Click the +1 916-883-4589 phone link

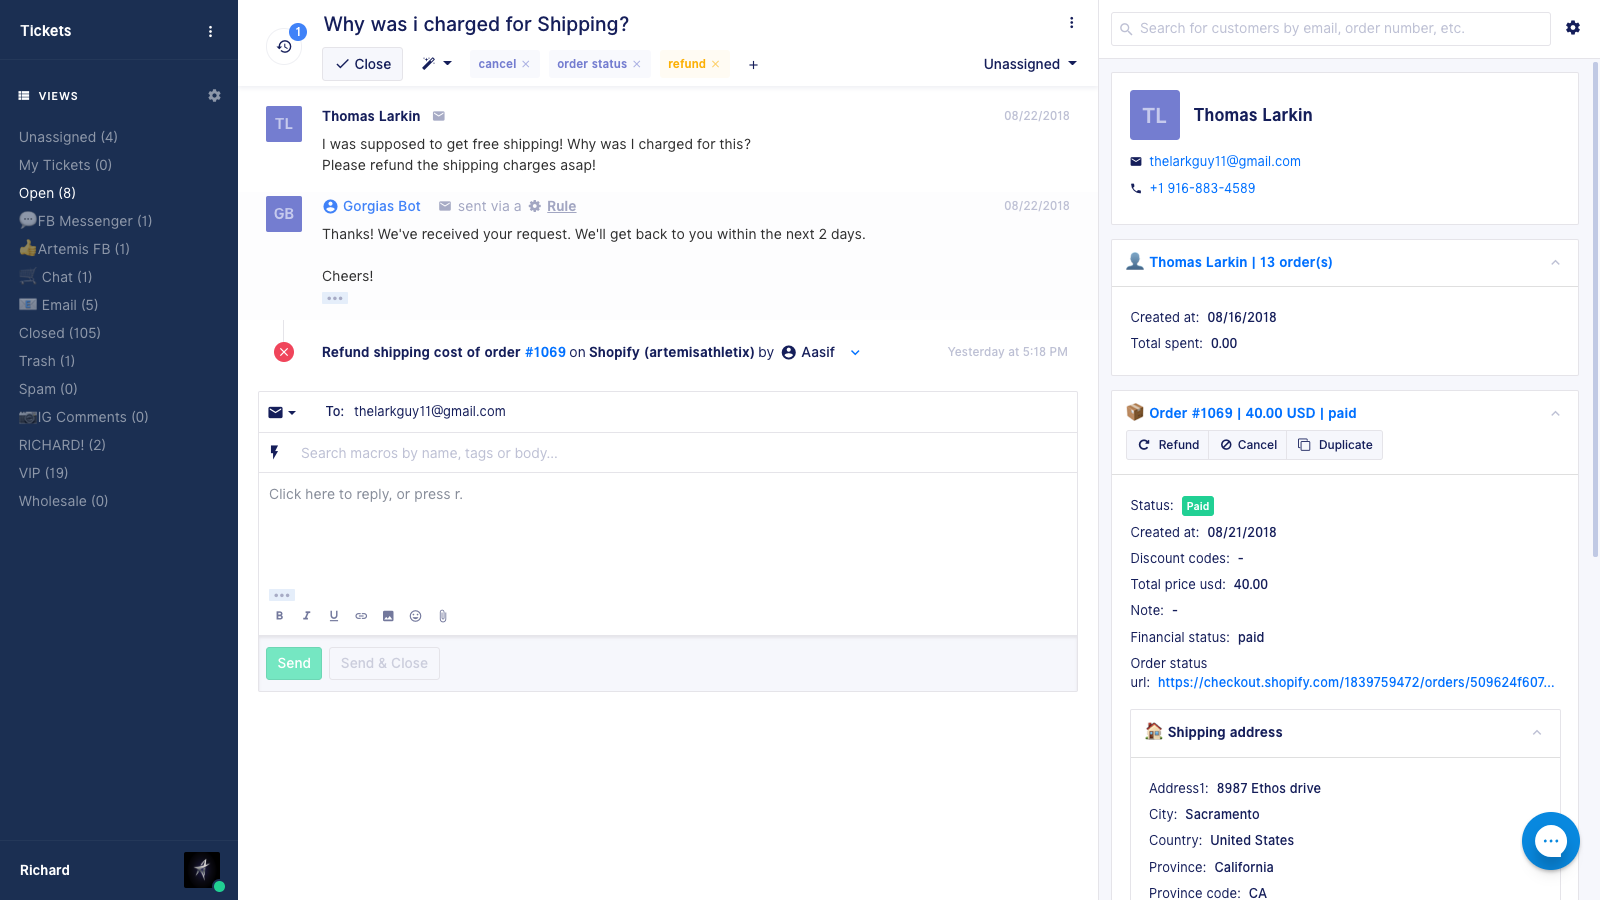(1202, 188)
